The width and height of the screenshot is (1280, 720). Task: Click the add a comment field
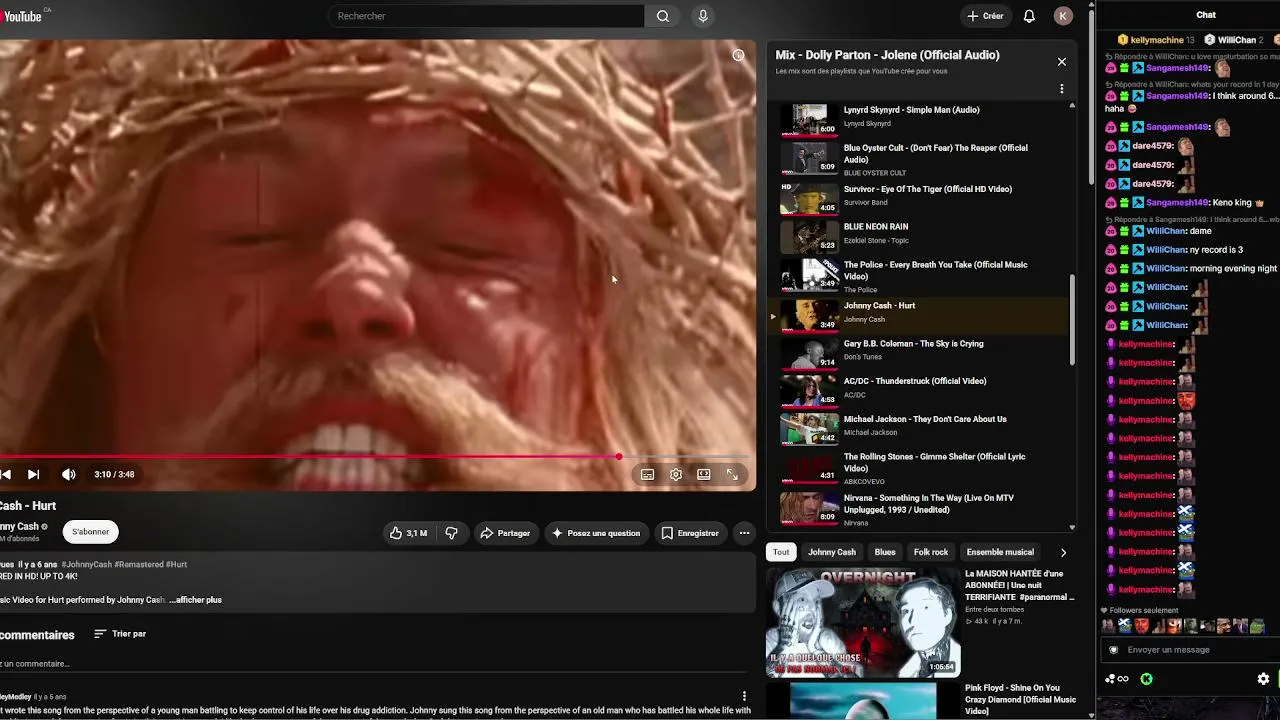pos(375,664)
